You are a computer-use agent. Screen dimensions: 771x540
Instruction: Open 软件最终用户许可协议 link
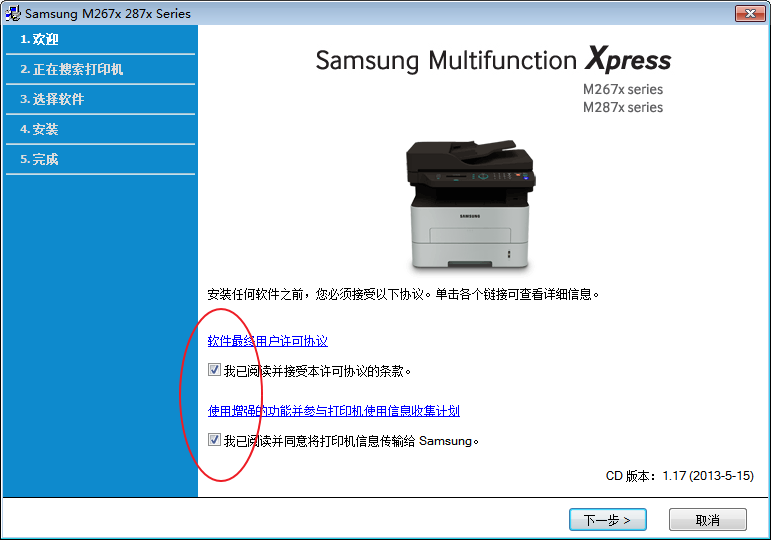coord(267,341)
